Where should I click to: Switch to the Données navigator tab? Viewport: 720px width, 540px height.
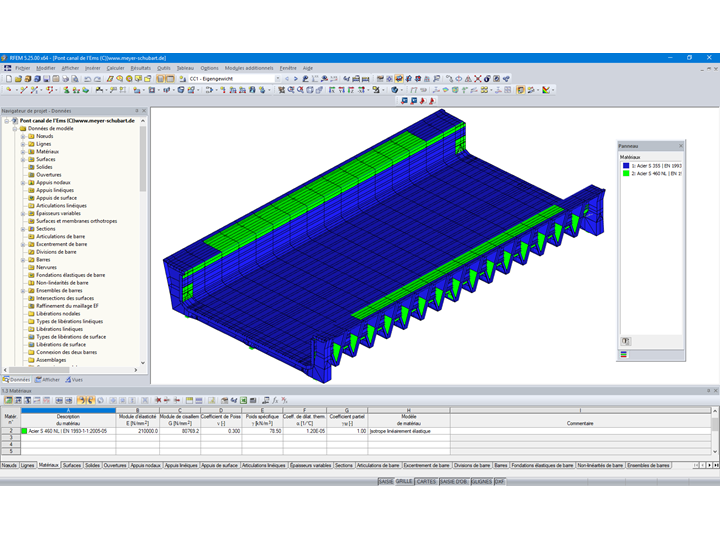point(17,380)
